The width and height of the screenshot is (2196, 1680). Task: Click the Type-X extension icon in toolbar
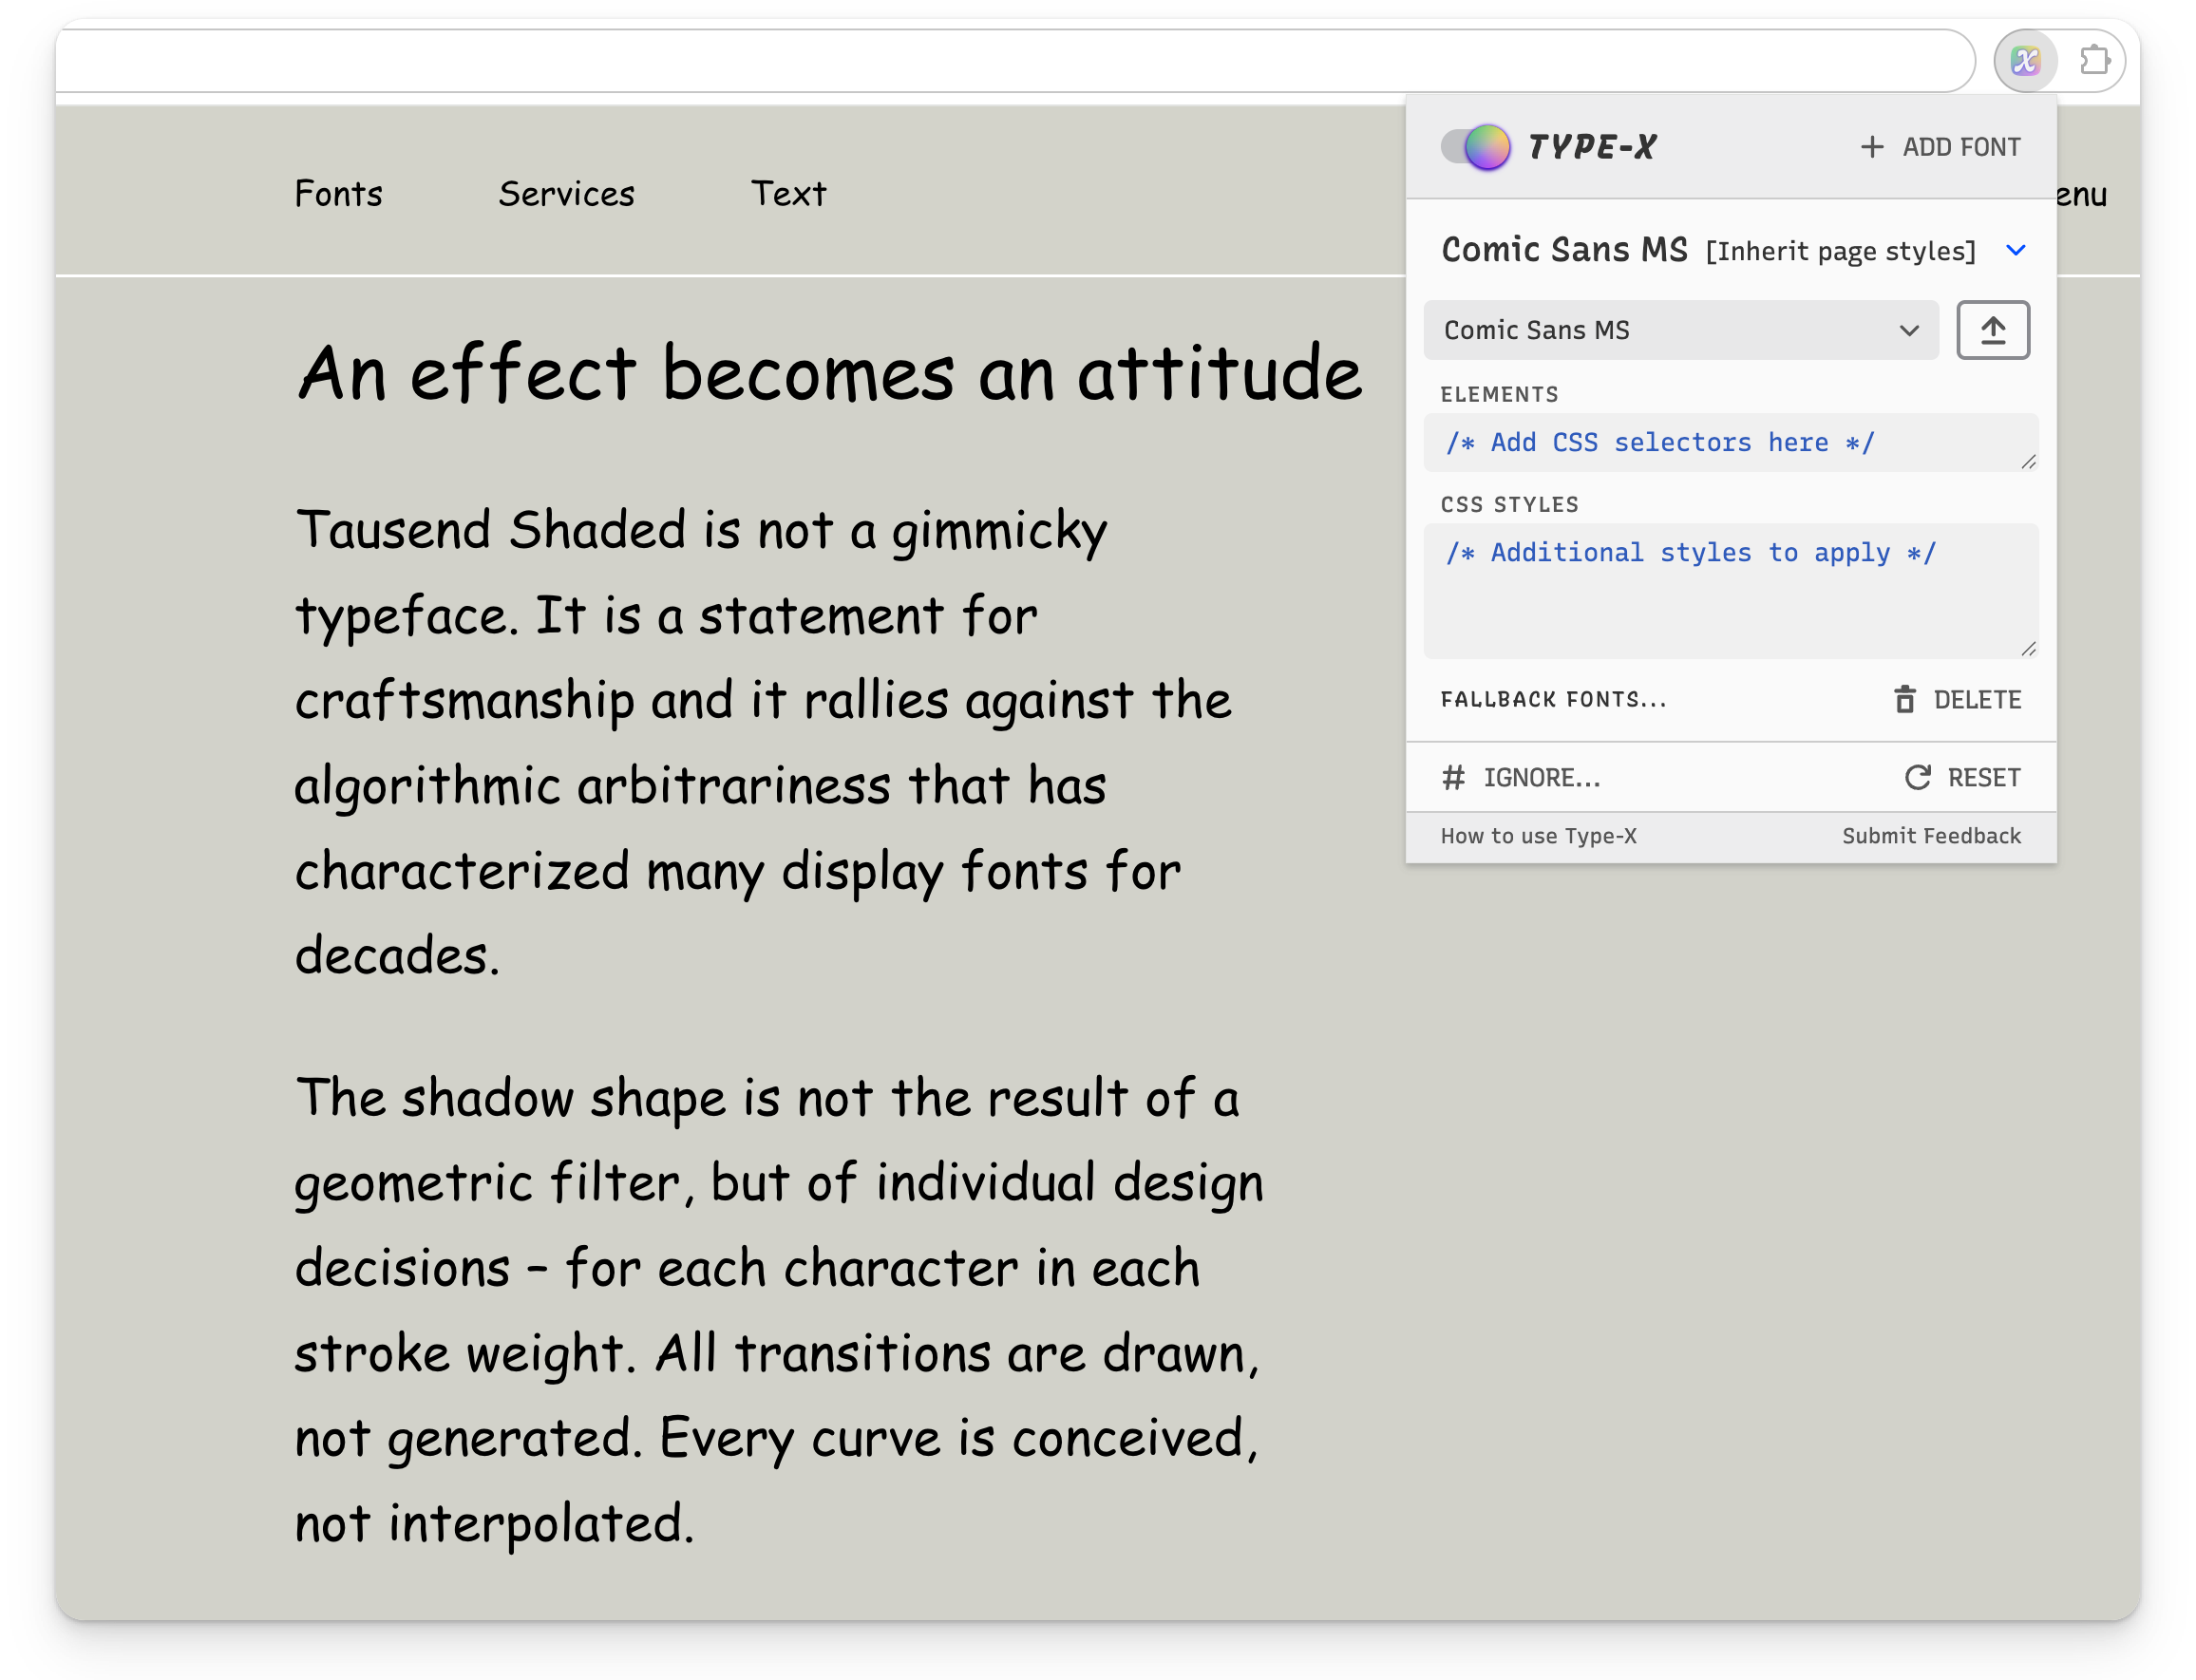pos(2024,61)
